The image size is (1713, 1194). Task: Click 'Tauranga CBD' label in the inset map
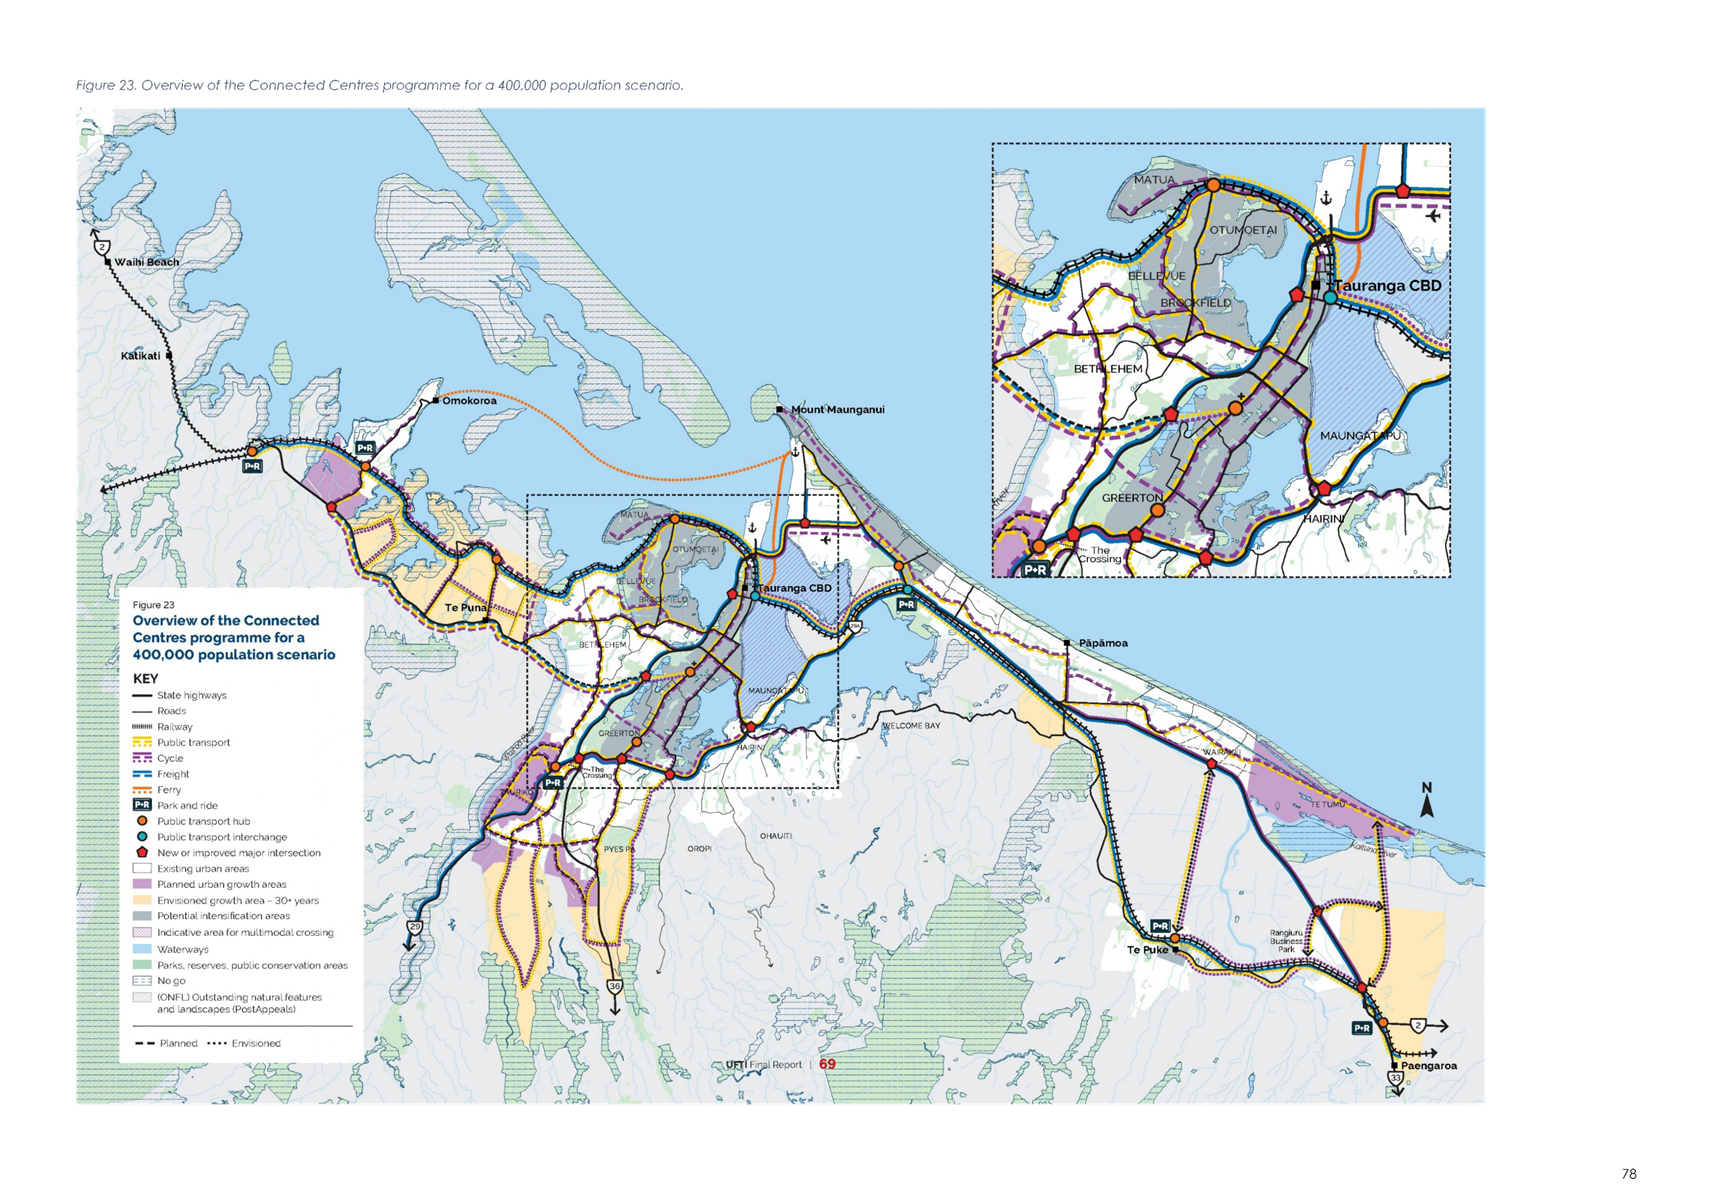(1388, 285)
